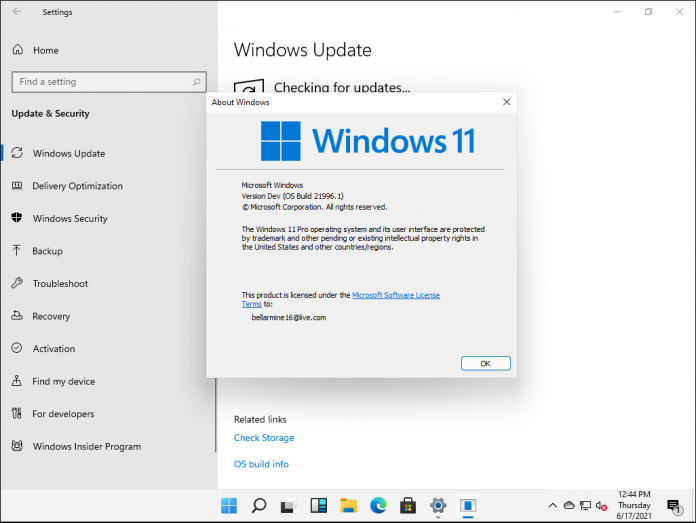Open Windows Security from the sidebar
The image size is (696, 523).
[x=69, y=219]
